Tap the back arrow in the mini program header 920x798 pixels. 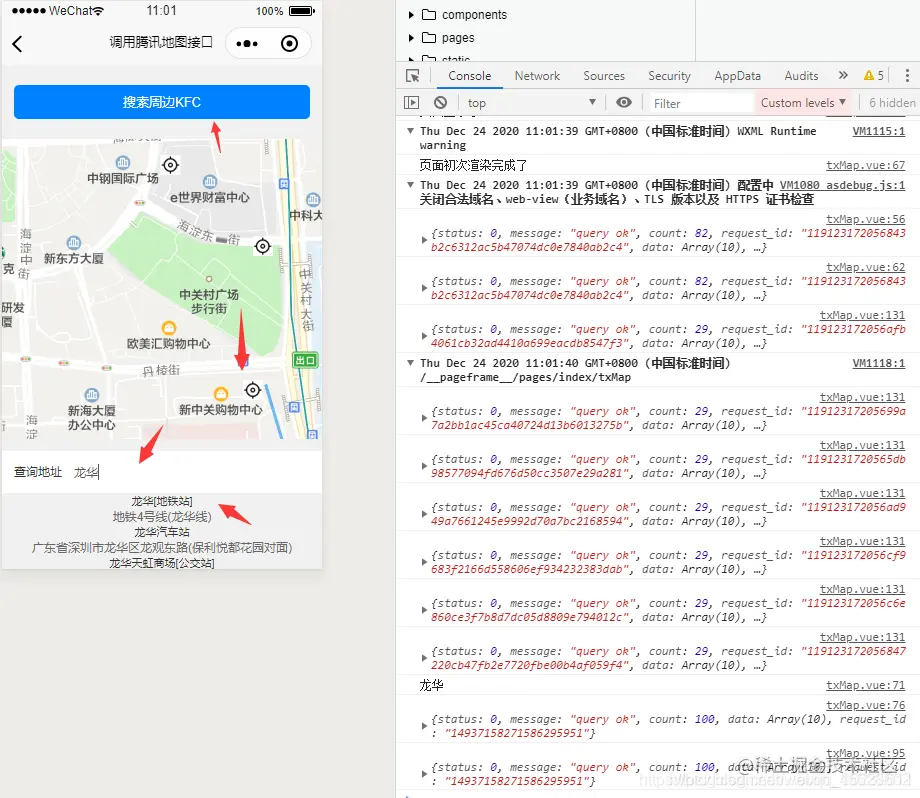point(17,44)
